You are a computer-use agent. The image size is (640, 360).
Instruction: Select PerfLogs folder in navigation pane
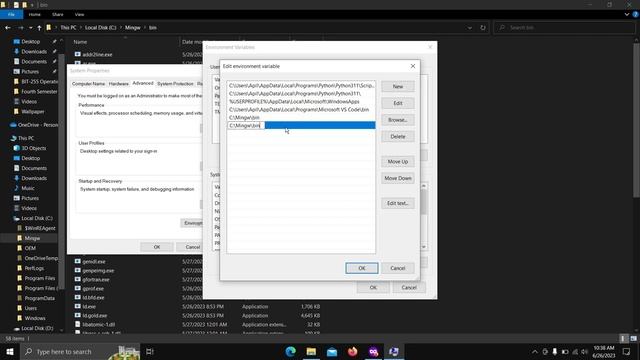[34, 268]
